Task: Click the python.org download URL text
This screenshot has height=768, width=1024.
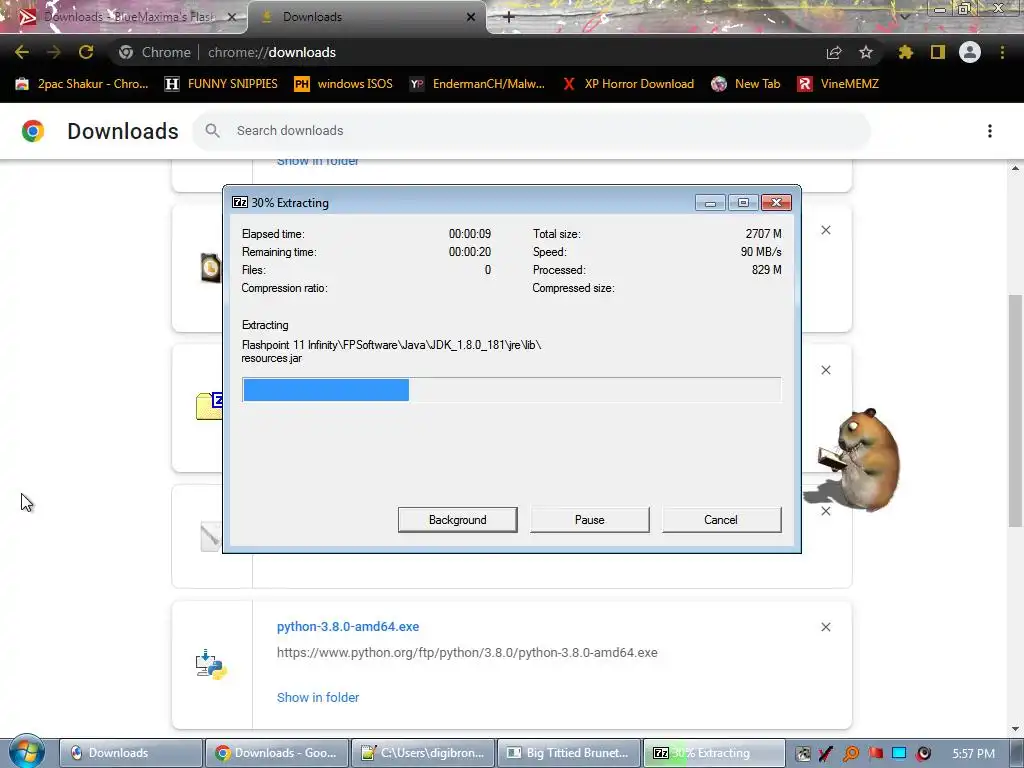Action: coord(467,652)
